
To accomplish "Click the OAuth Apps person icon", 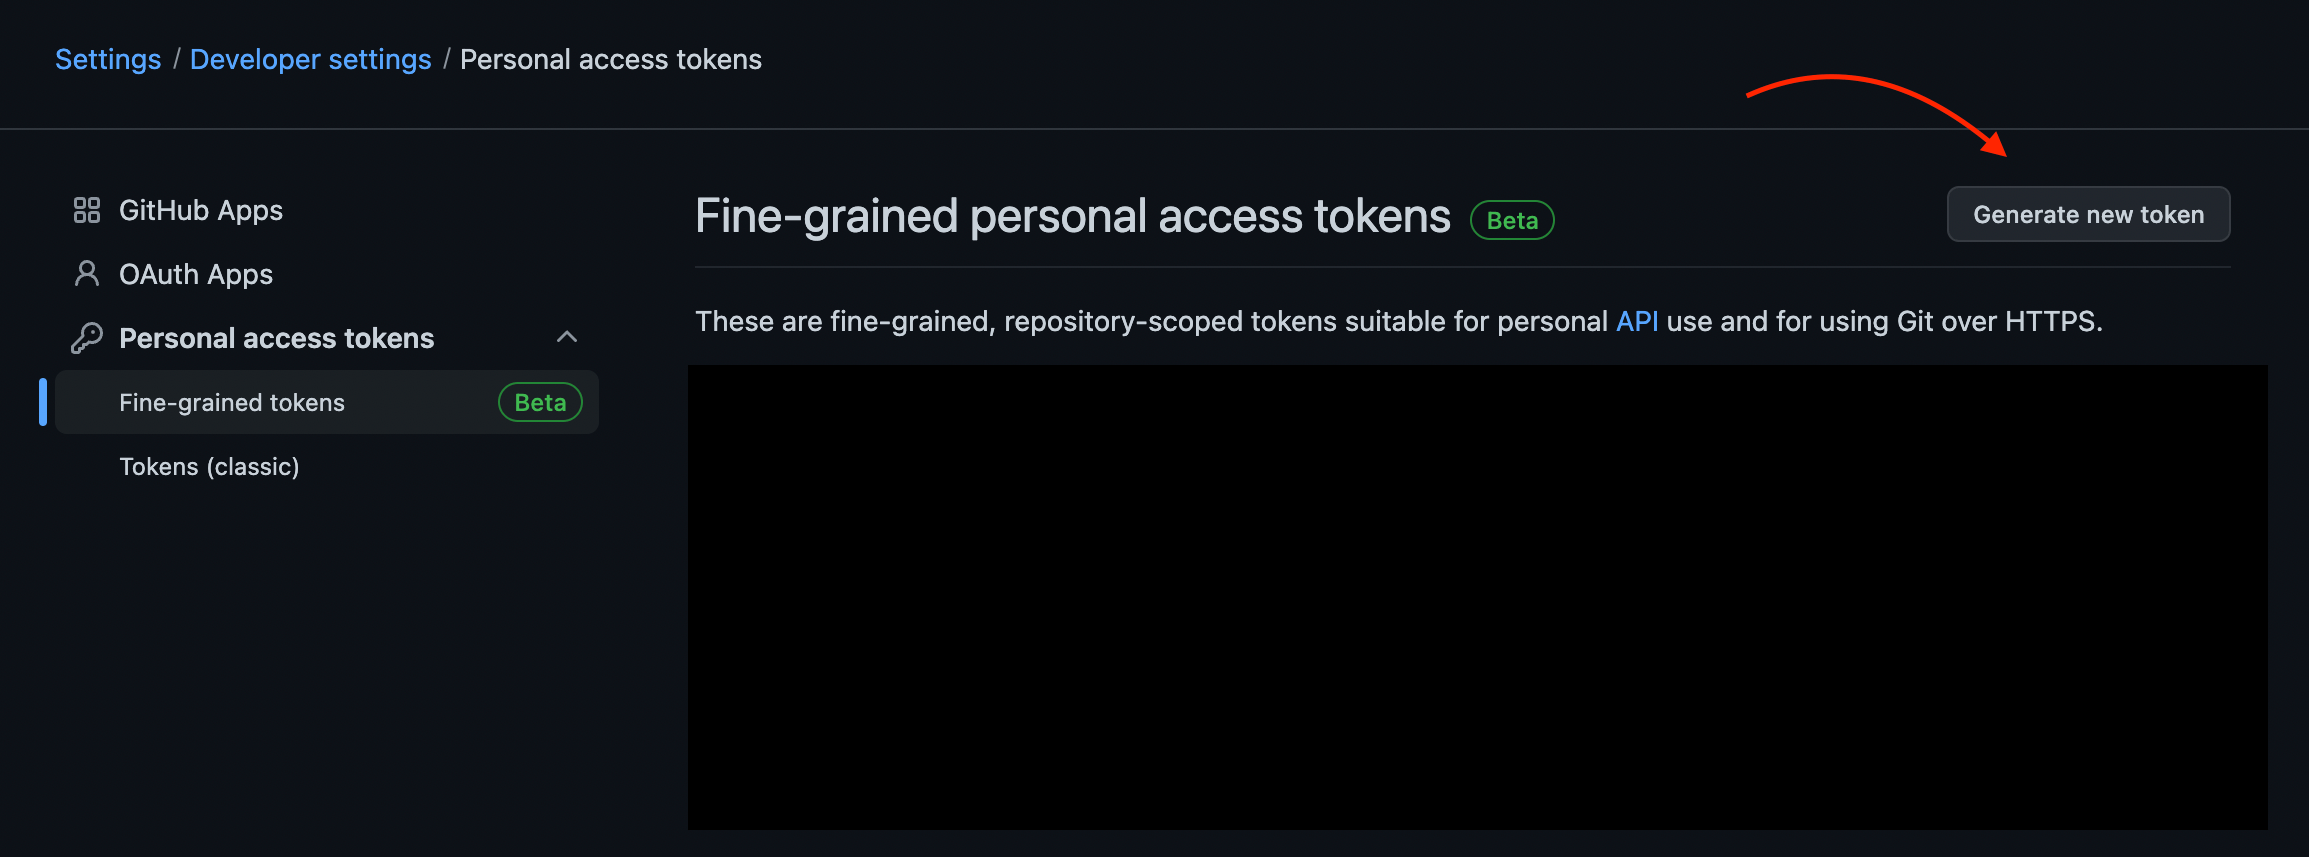I will [87, 274].
